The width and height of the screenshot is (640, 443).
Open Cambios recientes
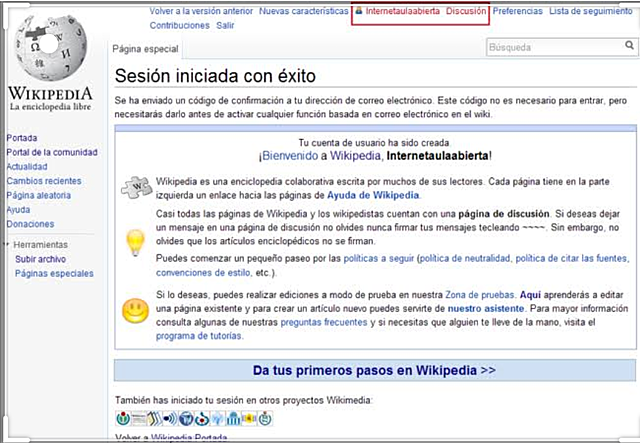(44, 181)
